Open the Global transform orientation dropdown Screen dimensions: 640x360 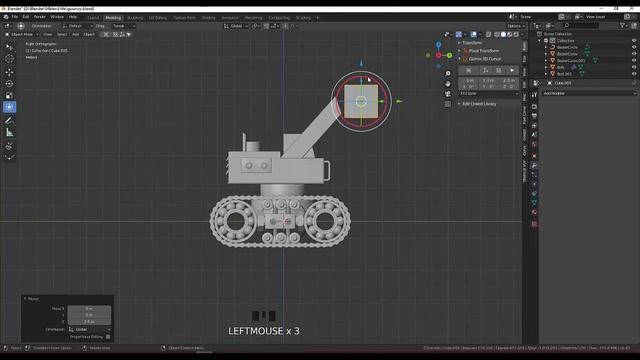(x=236, y=26)
